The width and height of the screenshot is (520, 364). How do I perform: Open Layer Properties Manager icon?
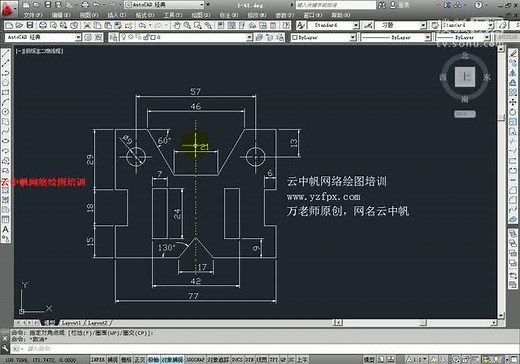pyautogui.click(x=113, y=37)
